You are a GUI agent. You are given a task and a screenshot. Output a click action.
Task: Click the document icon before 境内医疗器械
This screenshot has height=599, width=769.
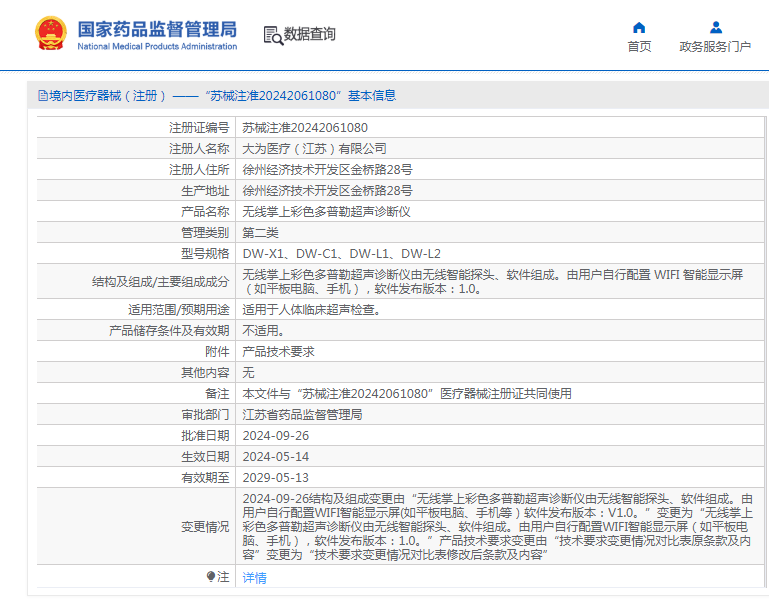click(x=43, y=96)
